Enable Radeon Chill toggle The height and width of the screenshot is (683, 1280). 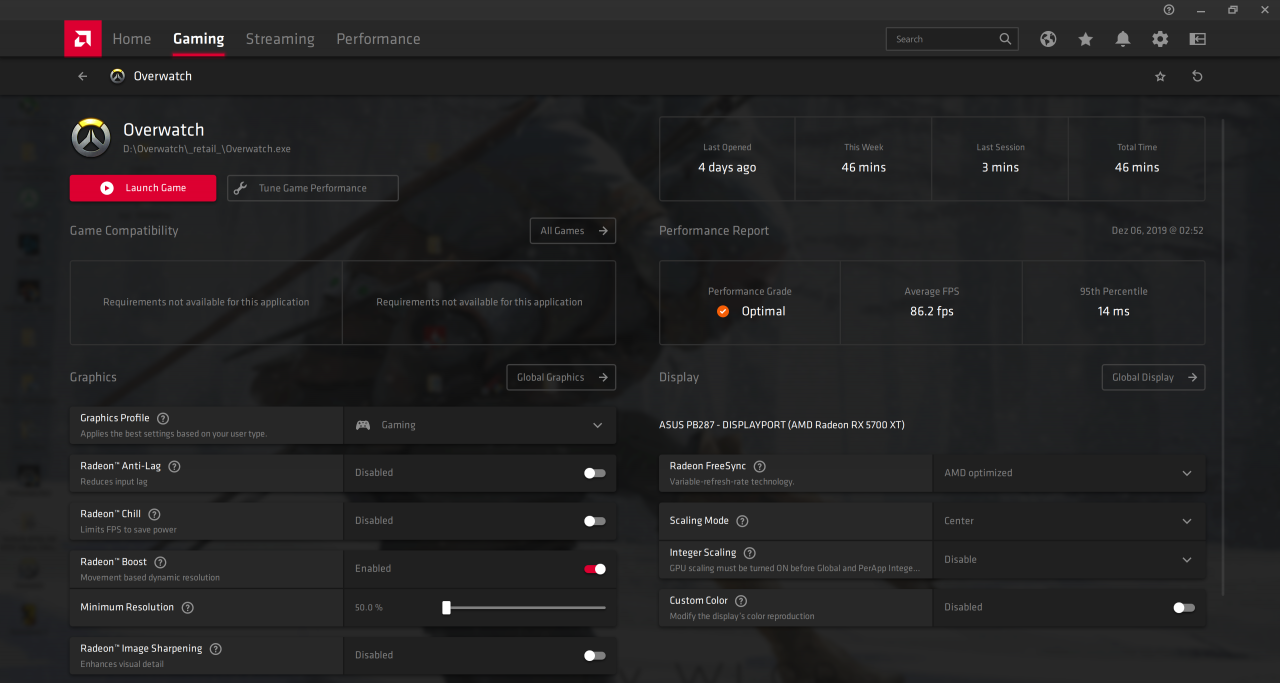(x=595, y=521)
